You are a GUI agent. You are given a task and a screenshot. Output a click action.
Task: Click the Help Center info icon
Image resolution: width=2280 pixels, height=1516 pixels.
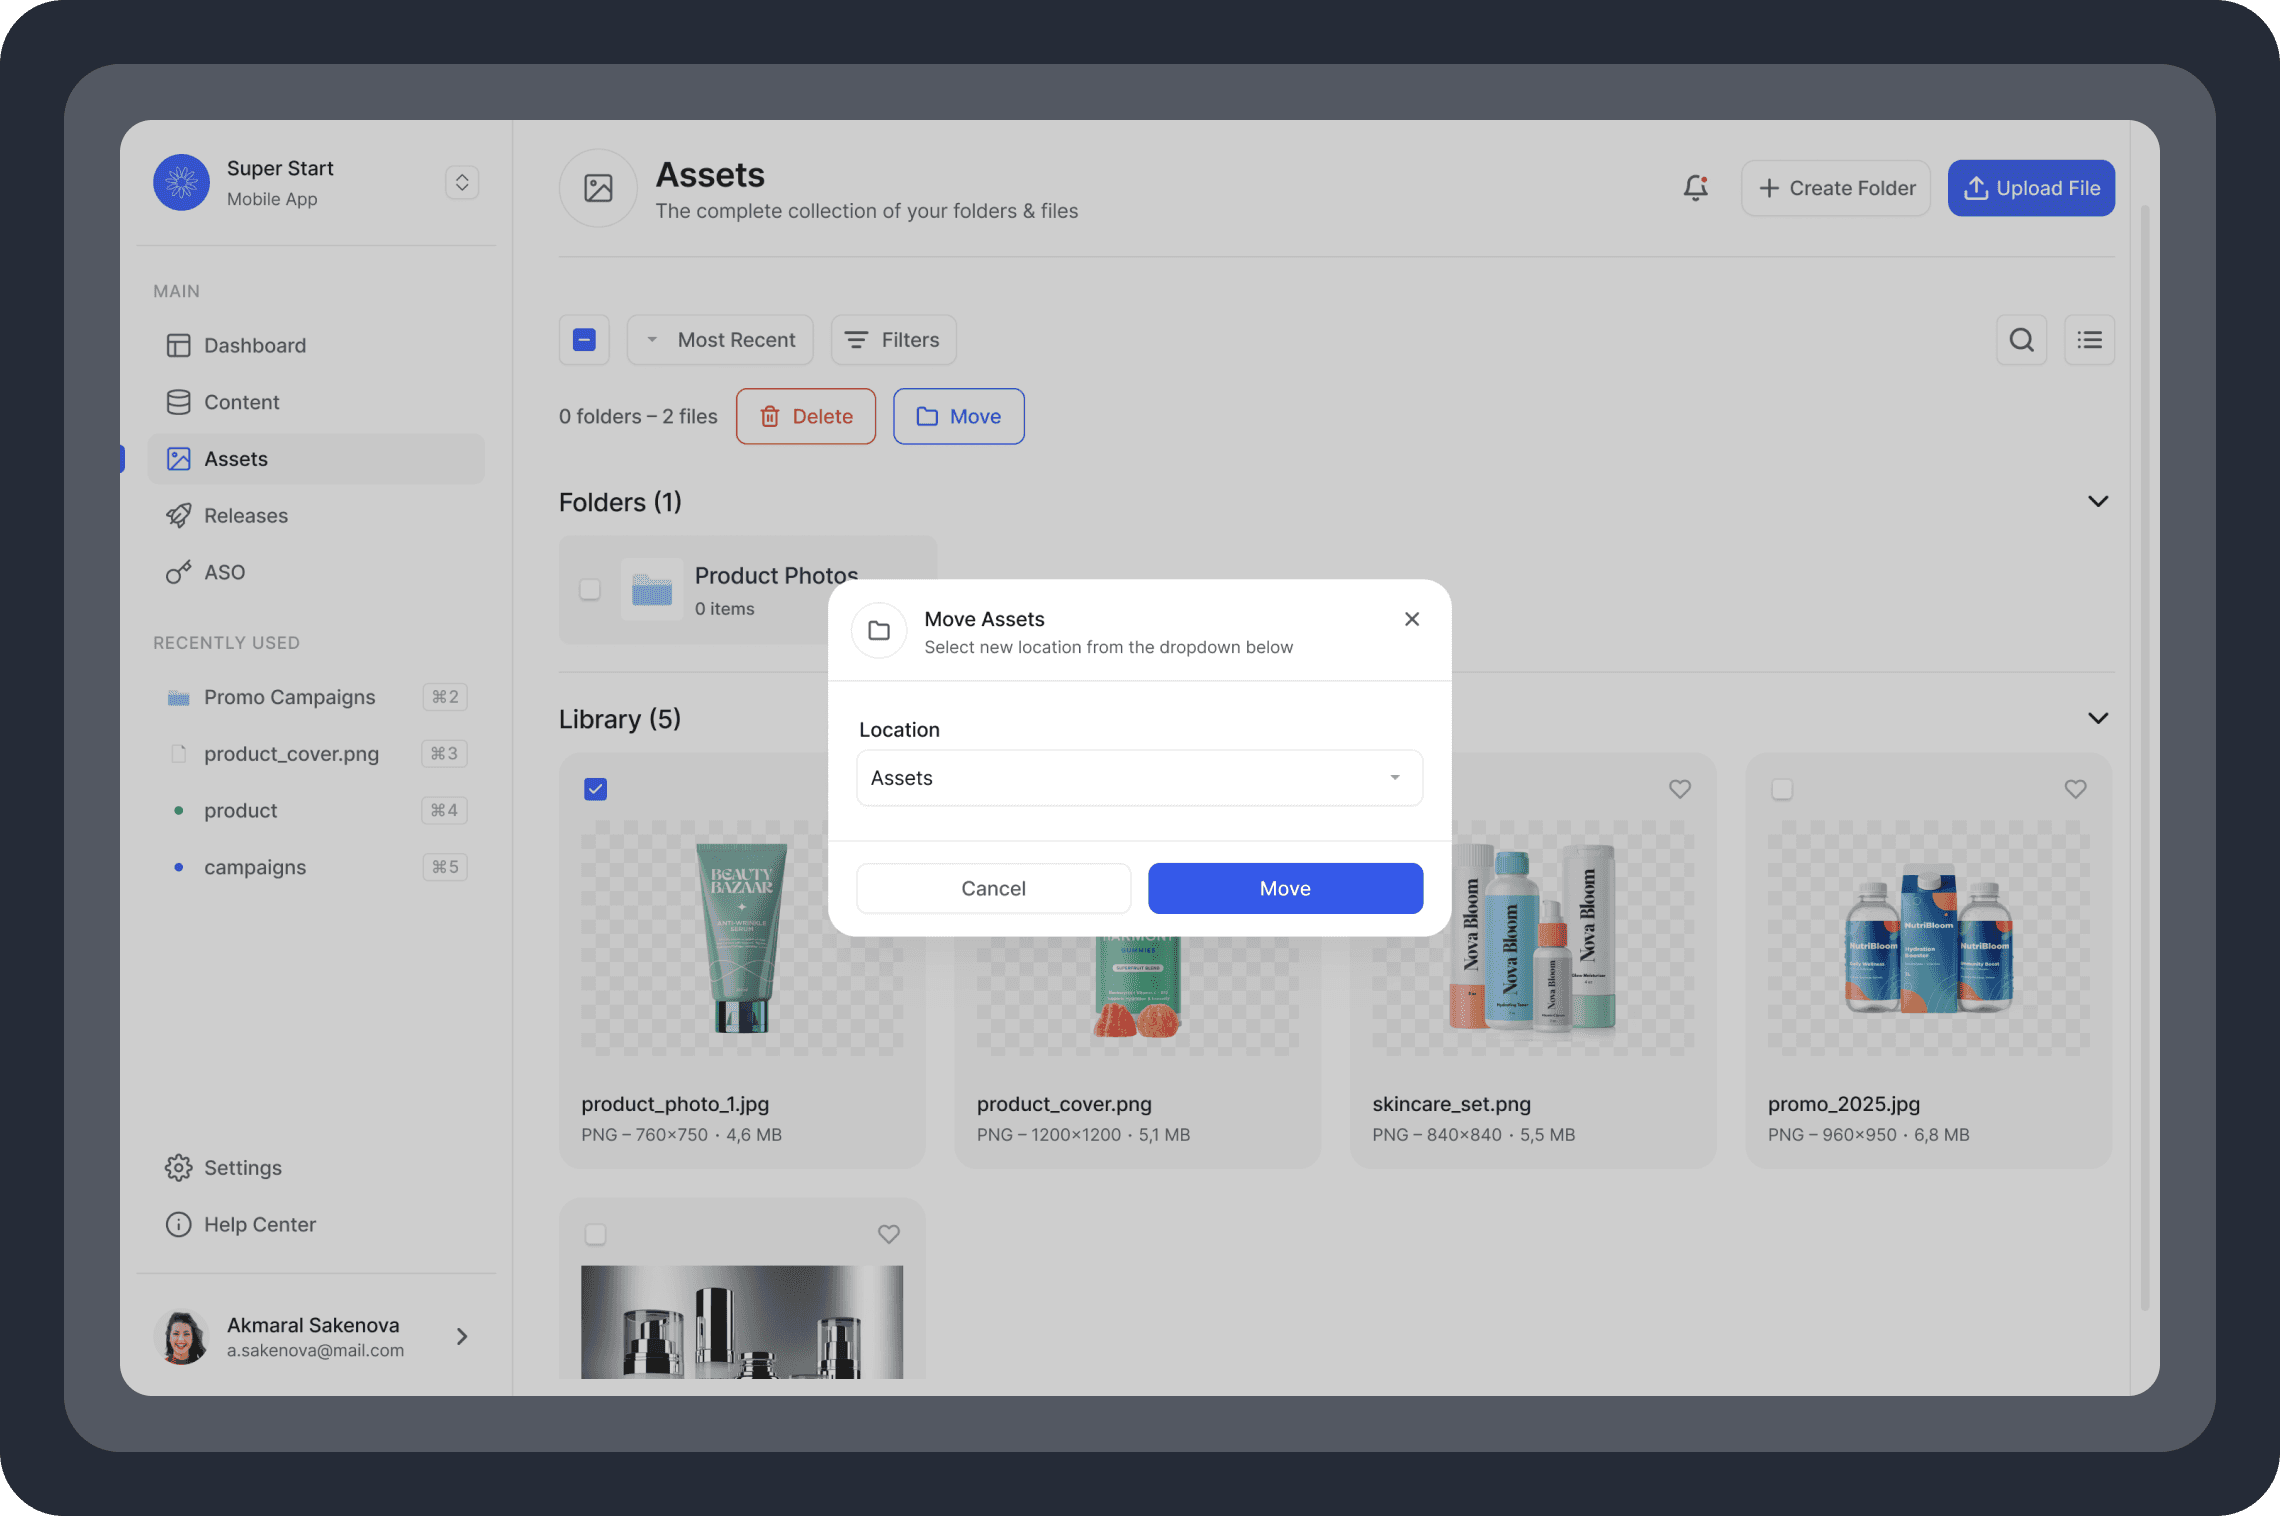[x=178, y=1224]
